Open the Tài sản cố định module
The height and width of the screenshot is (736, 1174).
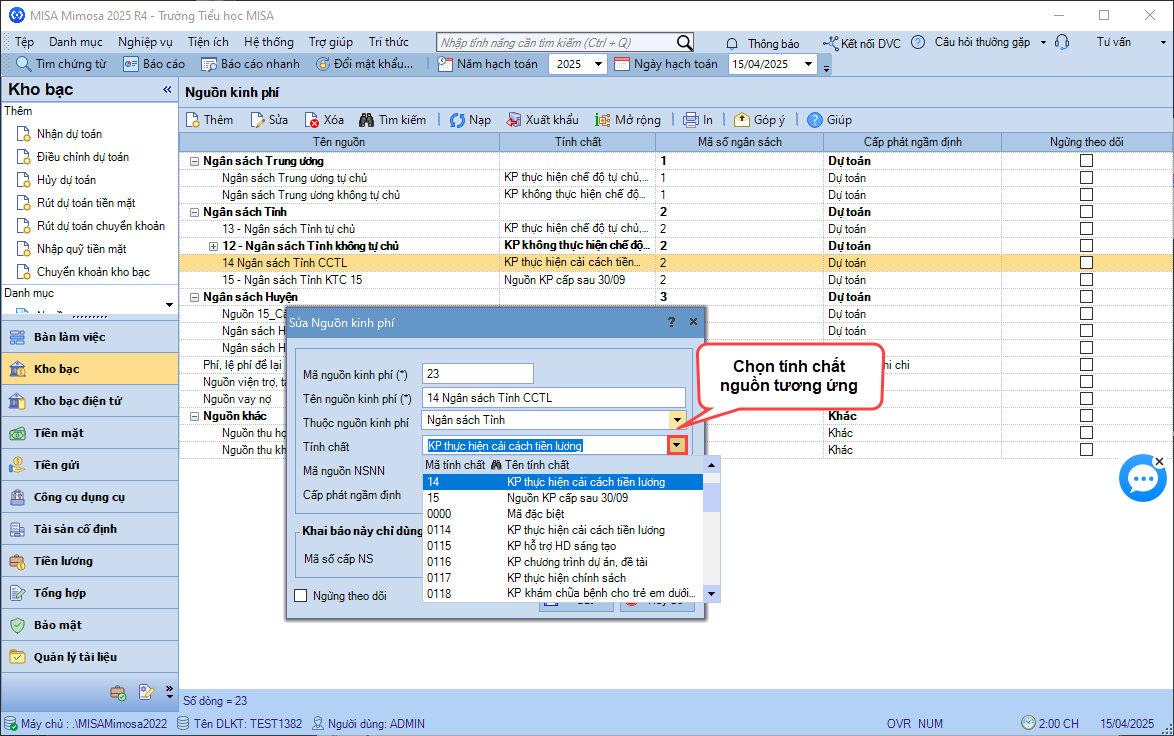click(90, 529)
